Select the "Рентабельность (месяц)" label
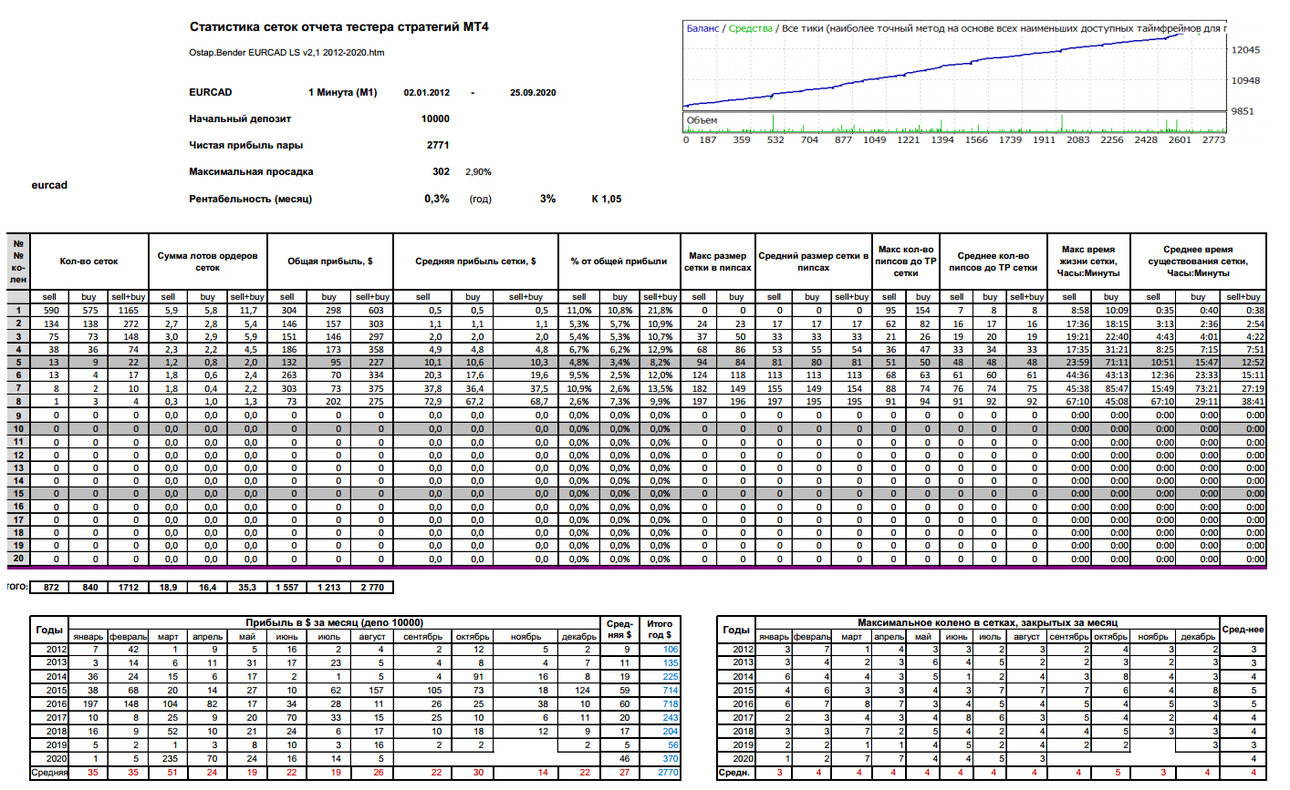 tap(250, 199)
